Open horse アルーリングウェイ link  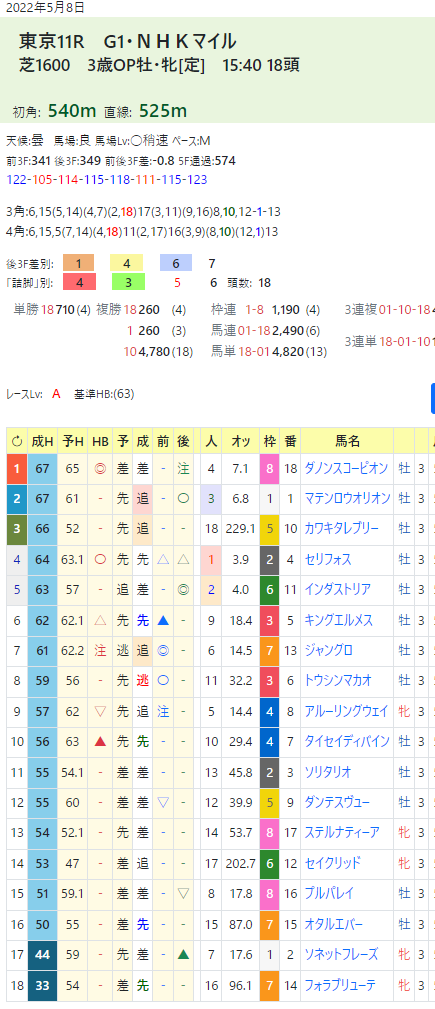(x=346, y=711)
